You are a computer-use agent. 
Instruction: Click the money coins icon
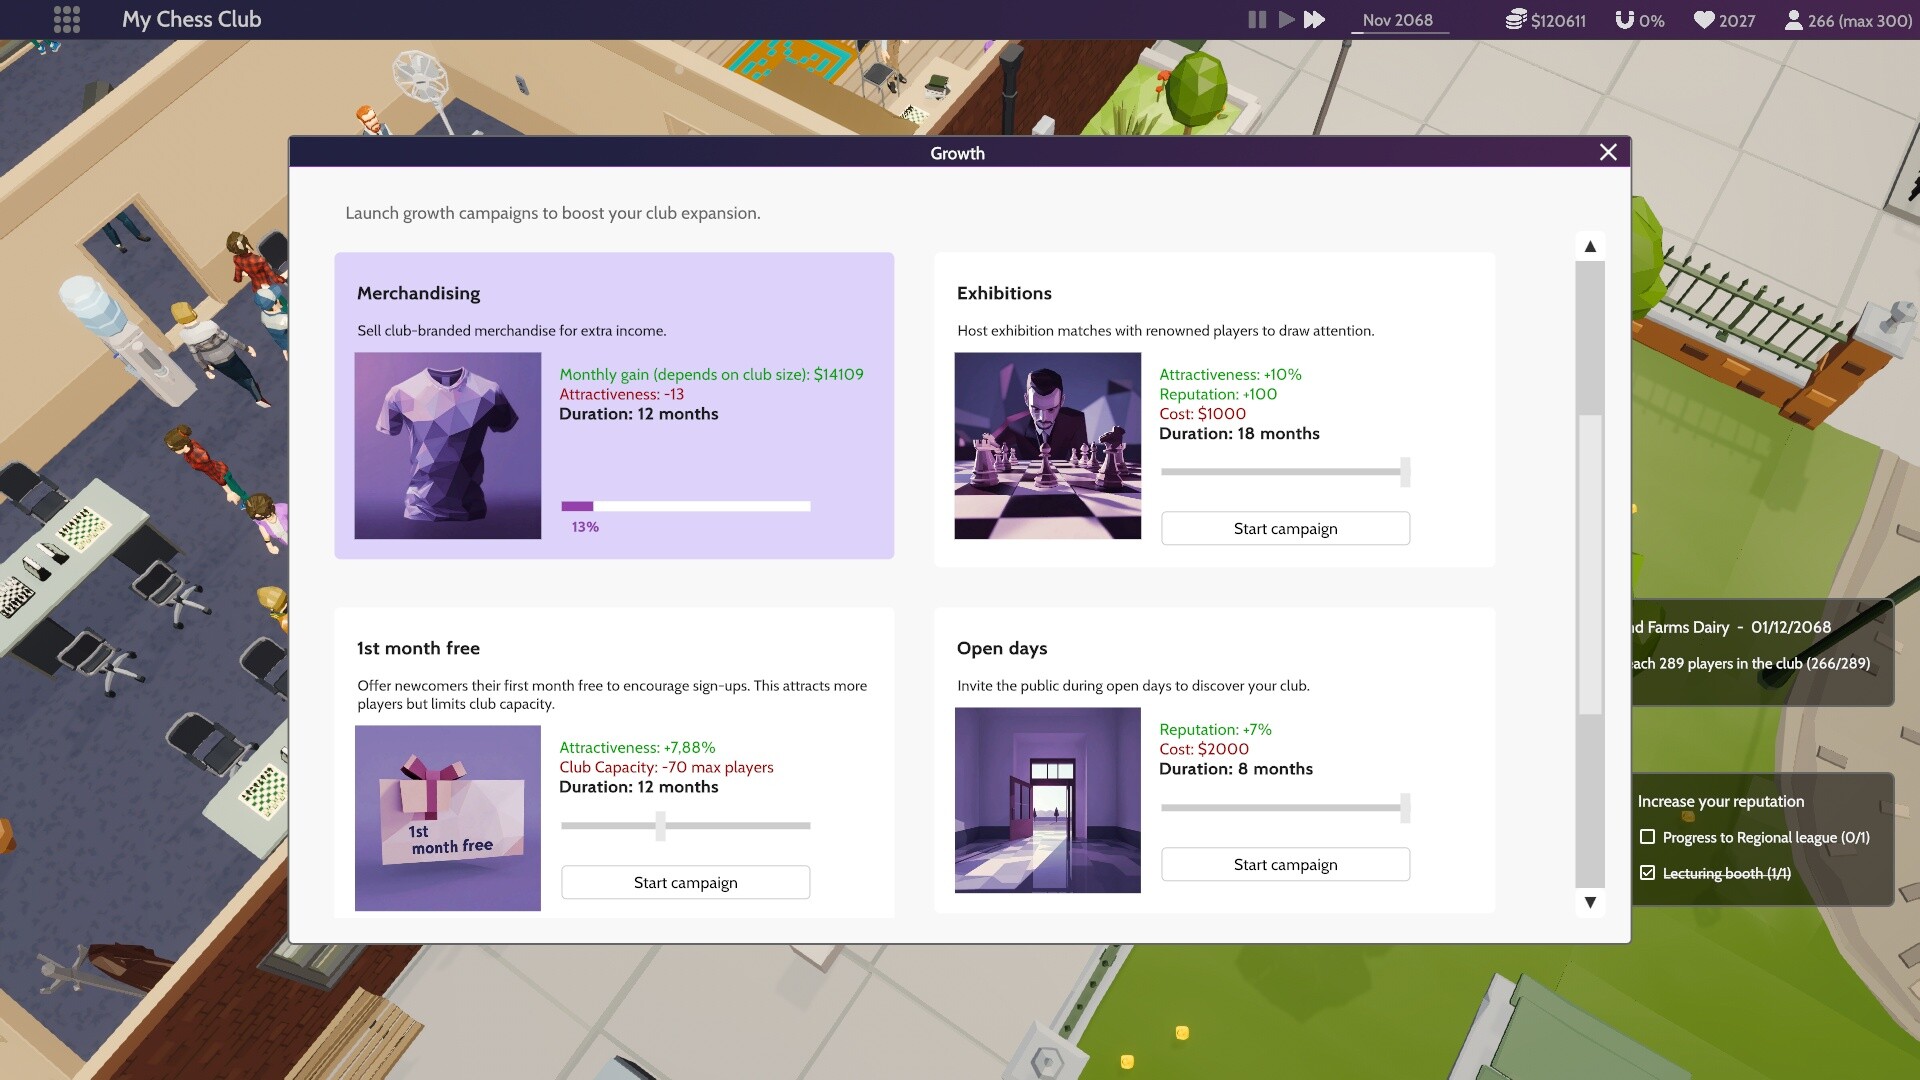1516,20
